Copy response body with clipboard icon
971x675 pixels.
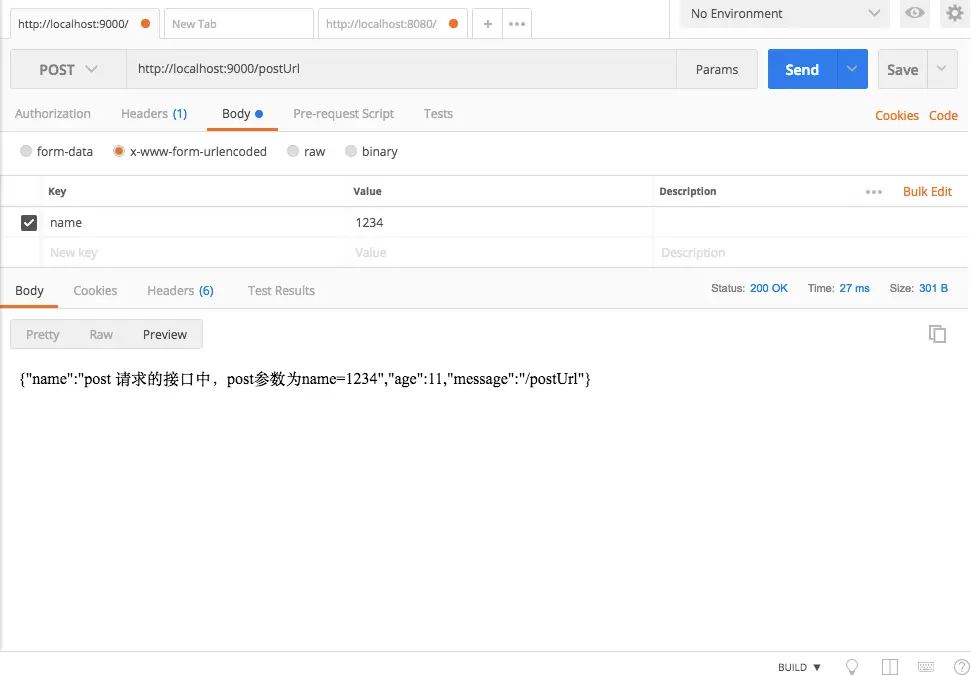pyautogui.click(x=937, y=334)
